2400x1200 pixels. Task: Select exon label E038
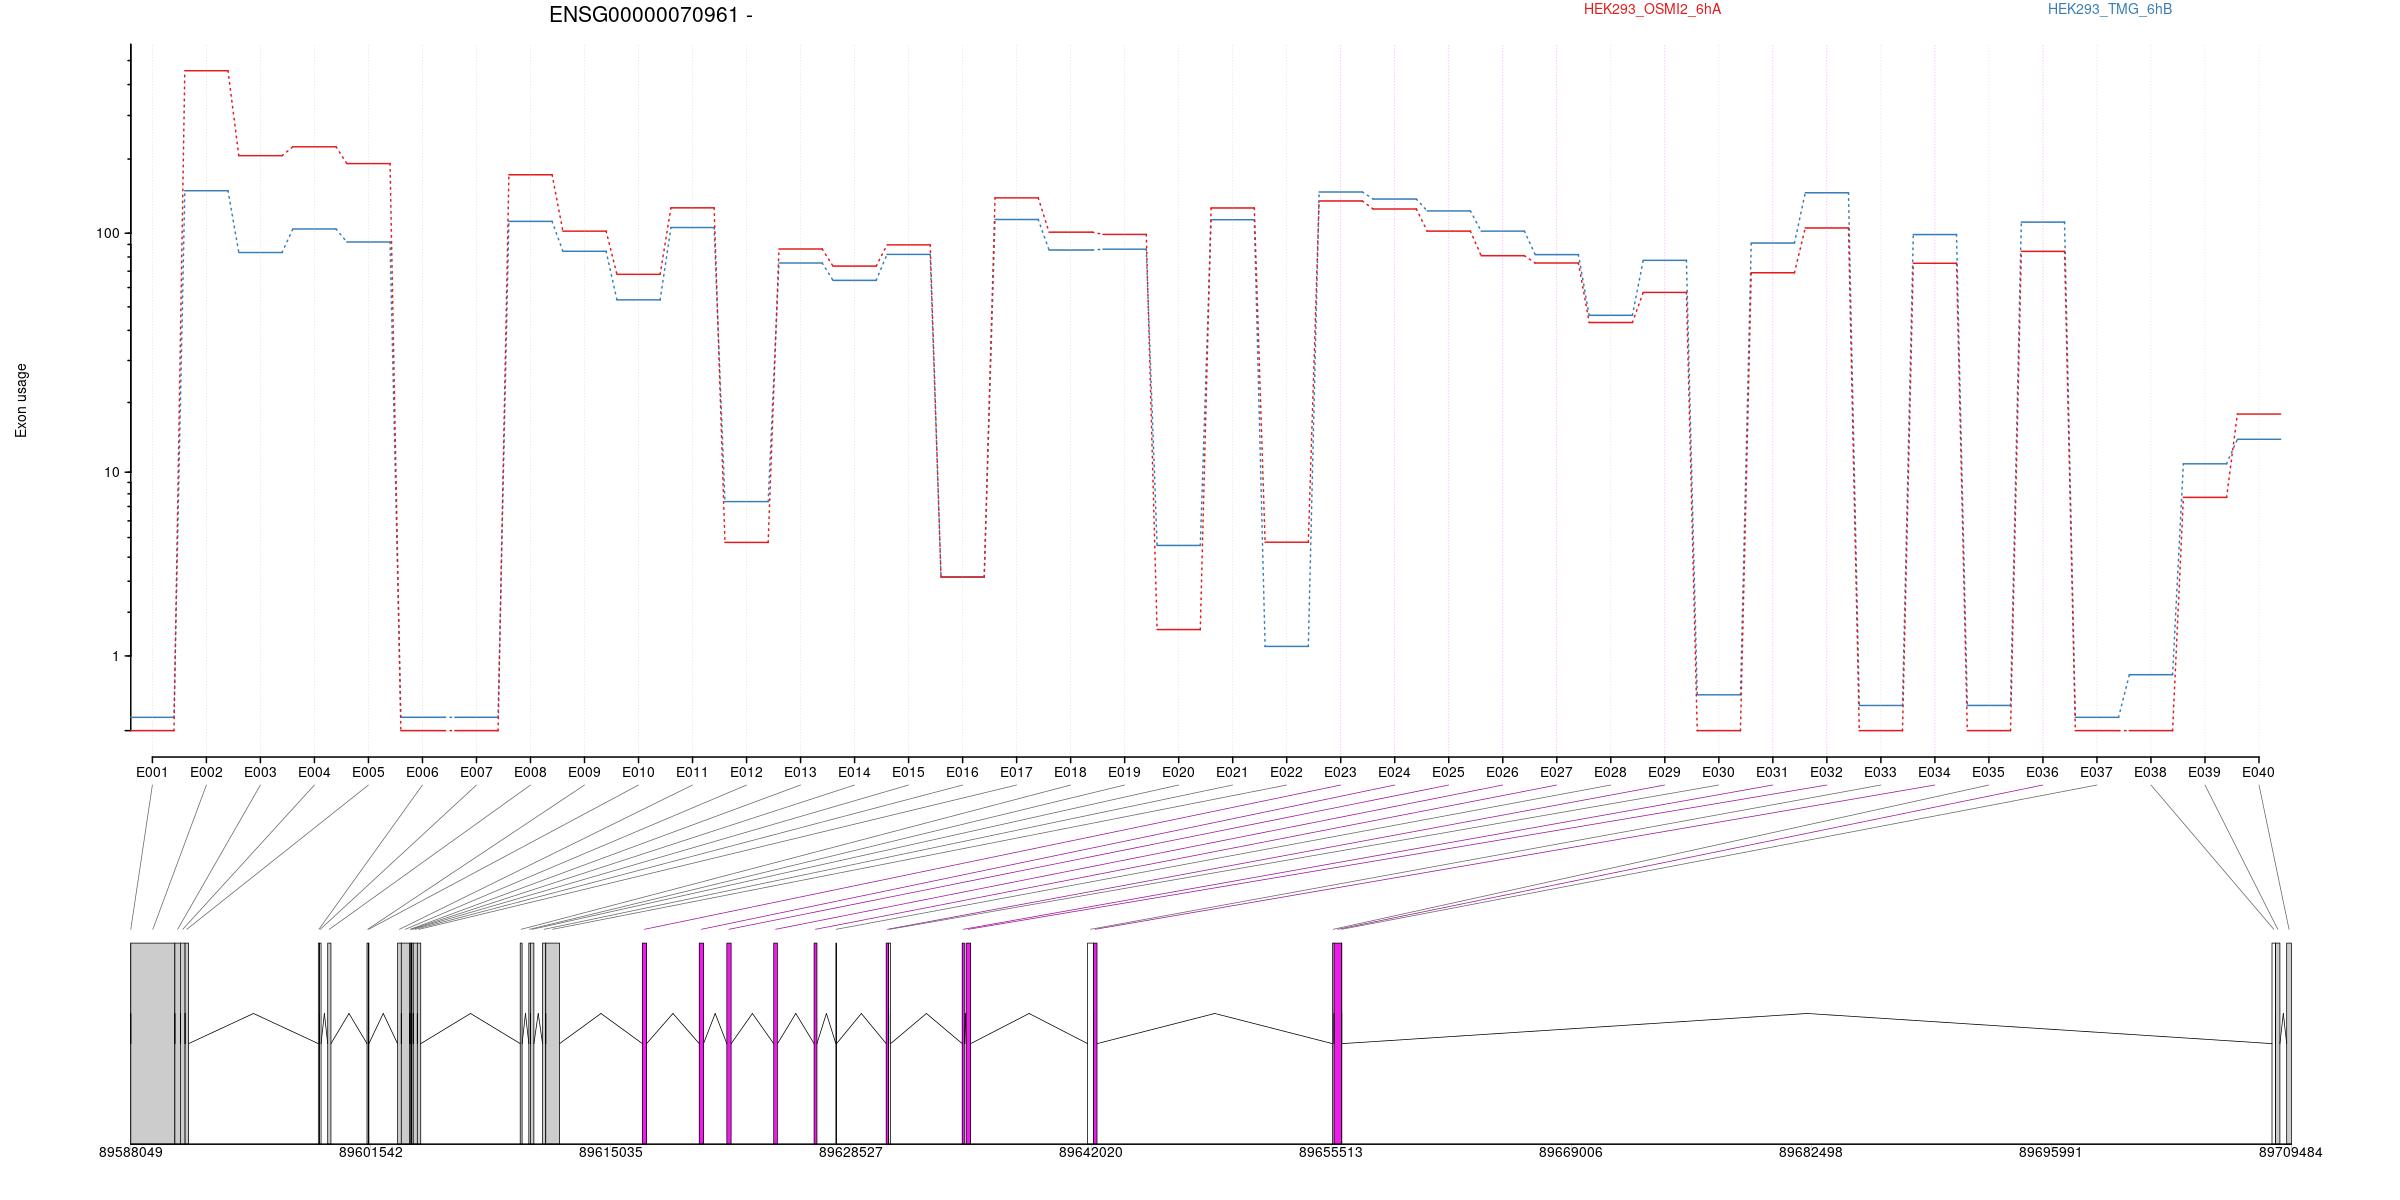pos(2150,772)
